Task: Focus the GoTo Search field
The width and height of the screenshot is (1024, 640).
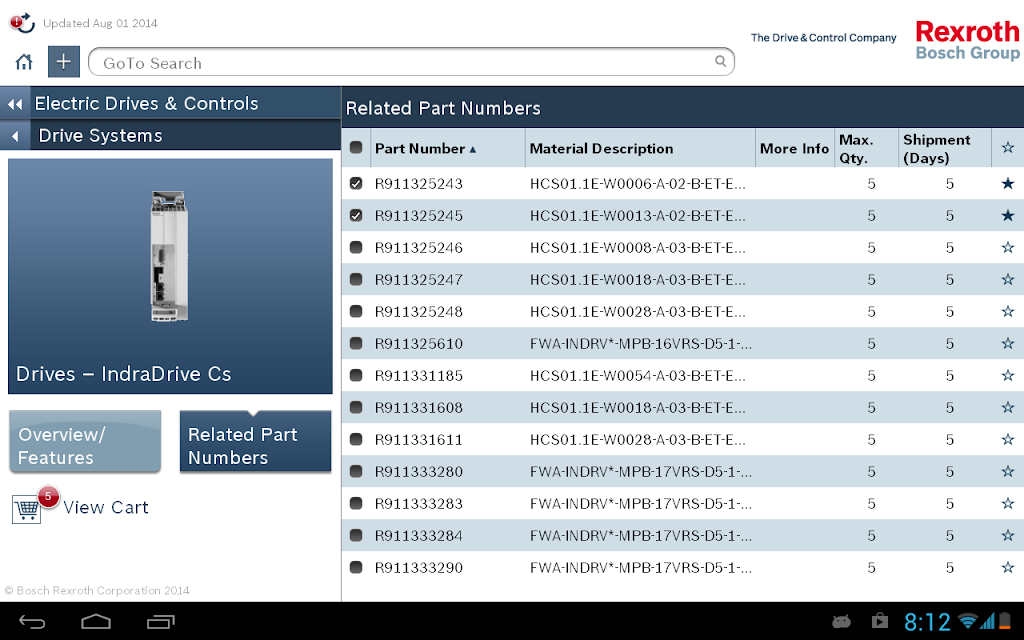Action: point(411,62)
